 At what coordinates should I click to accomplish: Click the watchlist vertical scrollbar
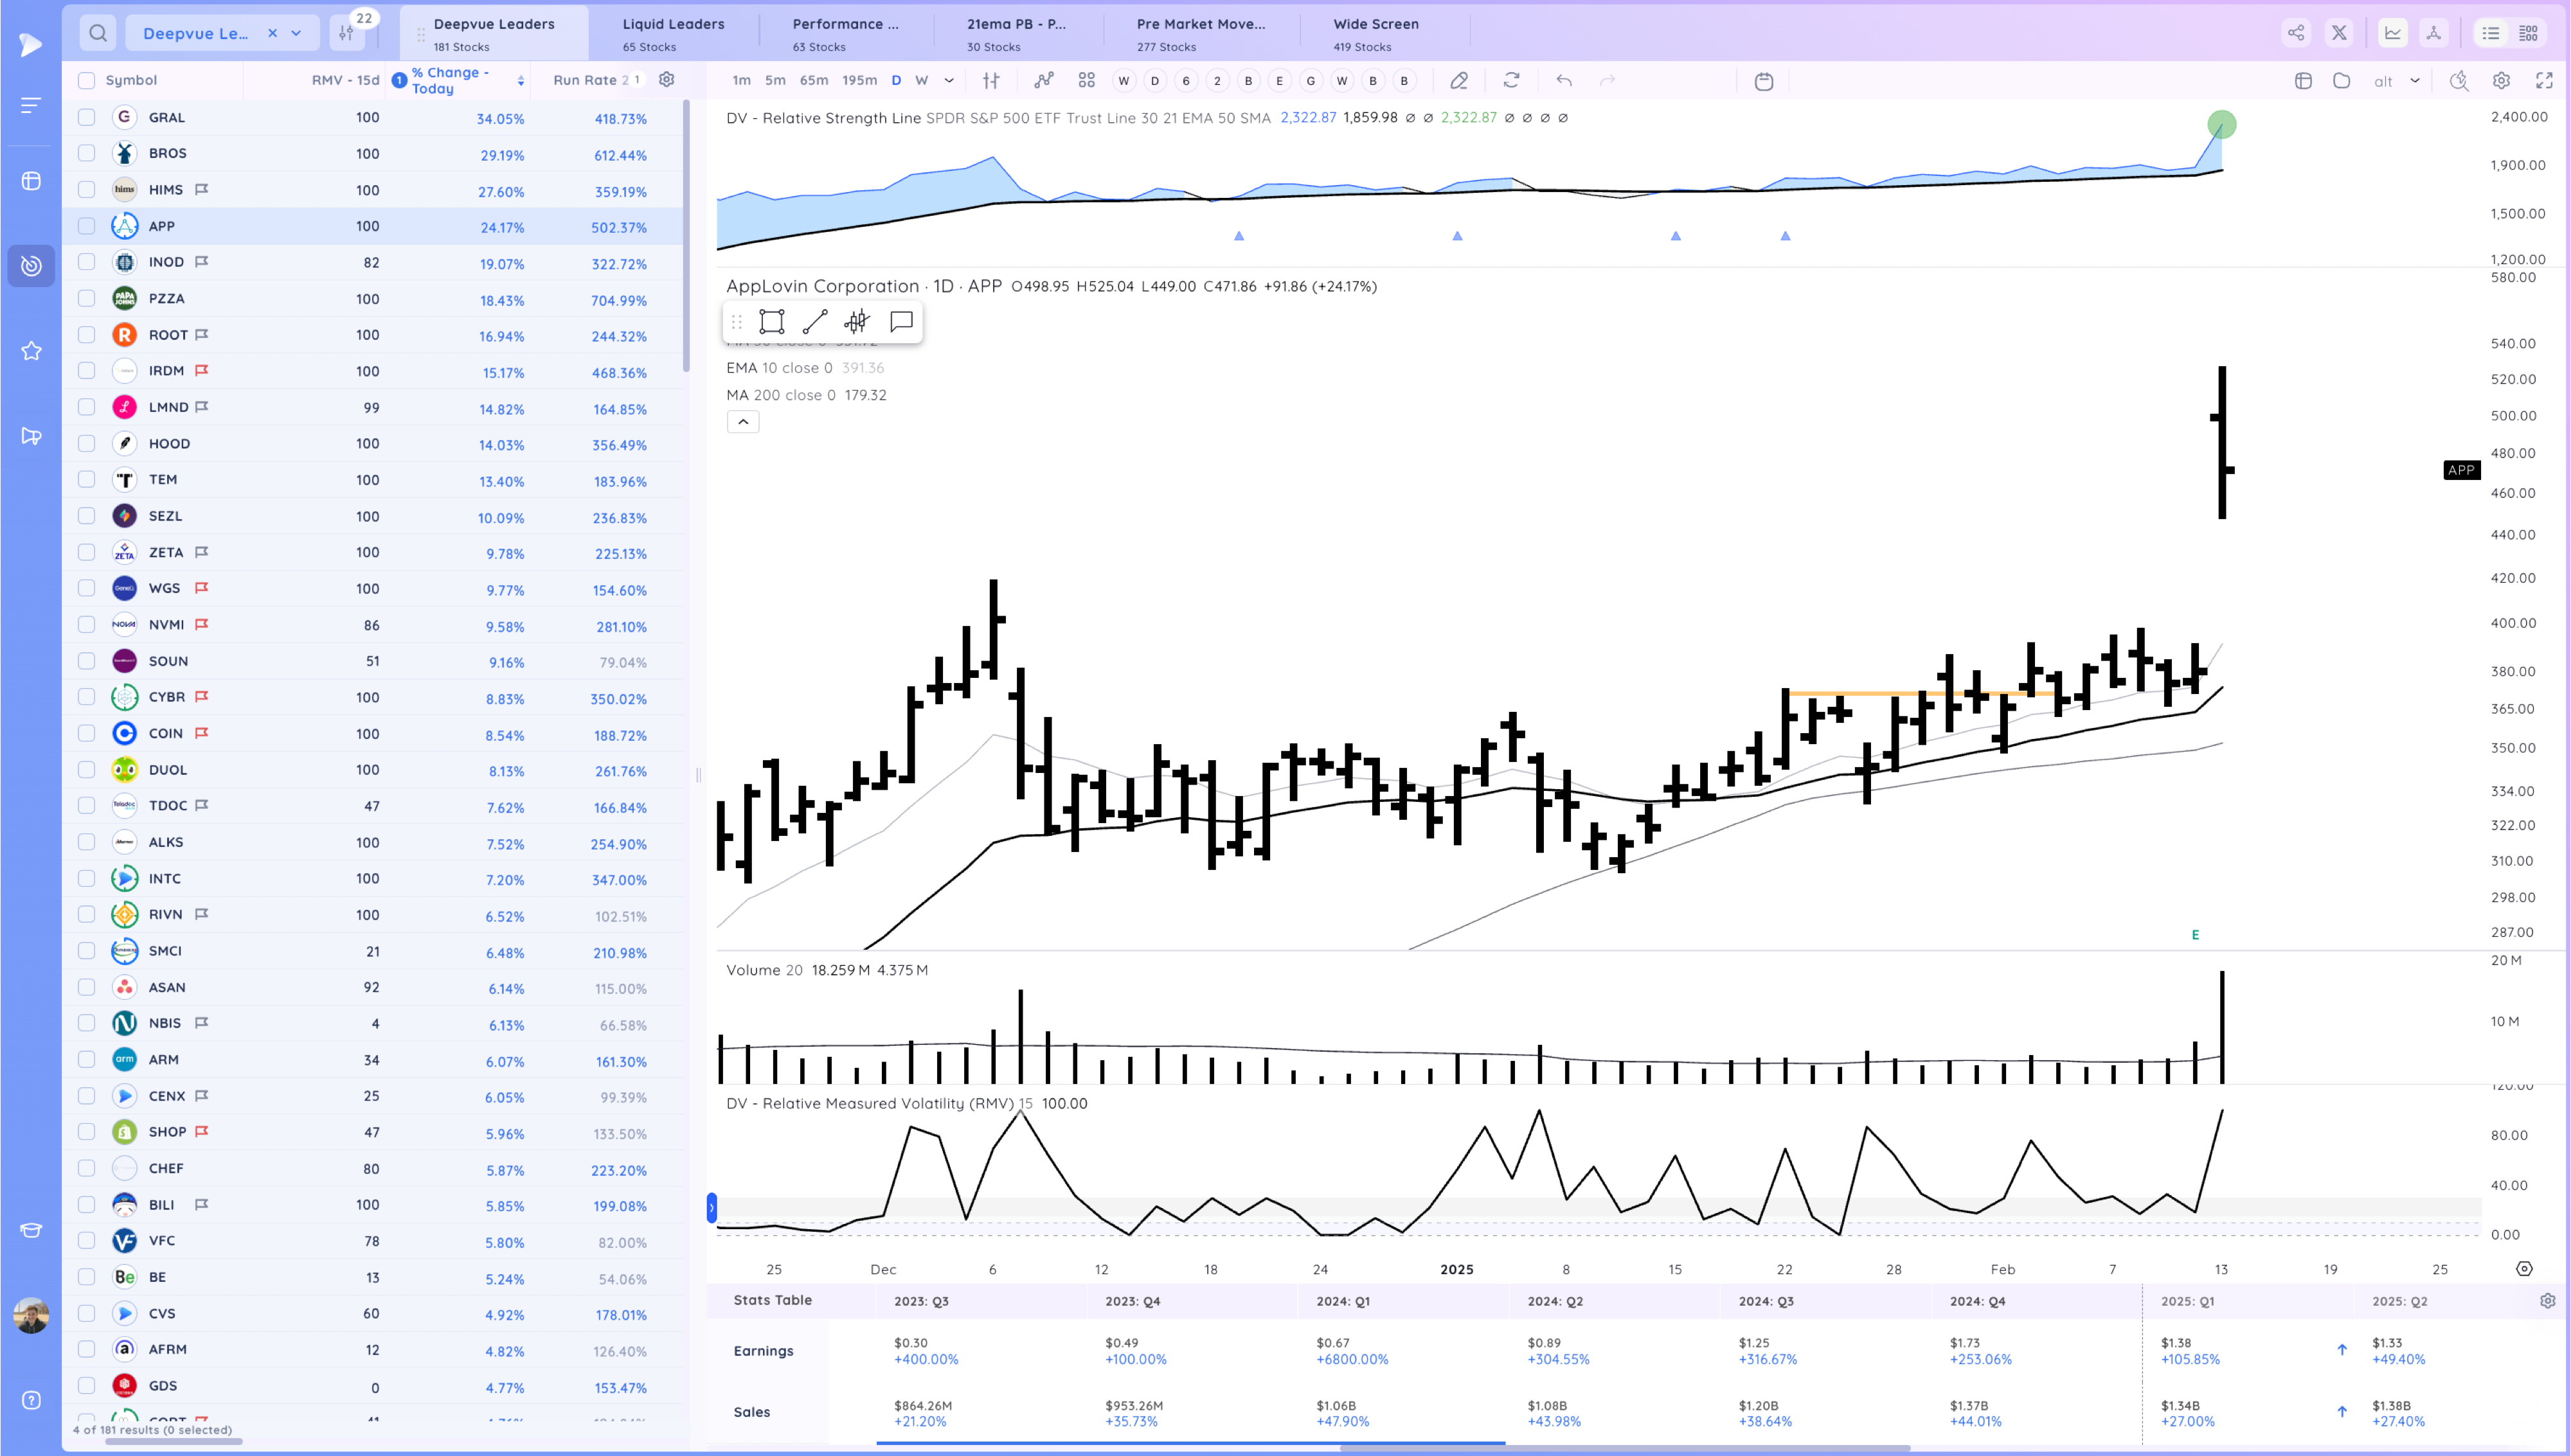686,235
